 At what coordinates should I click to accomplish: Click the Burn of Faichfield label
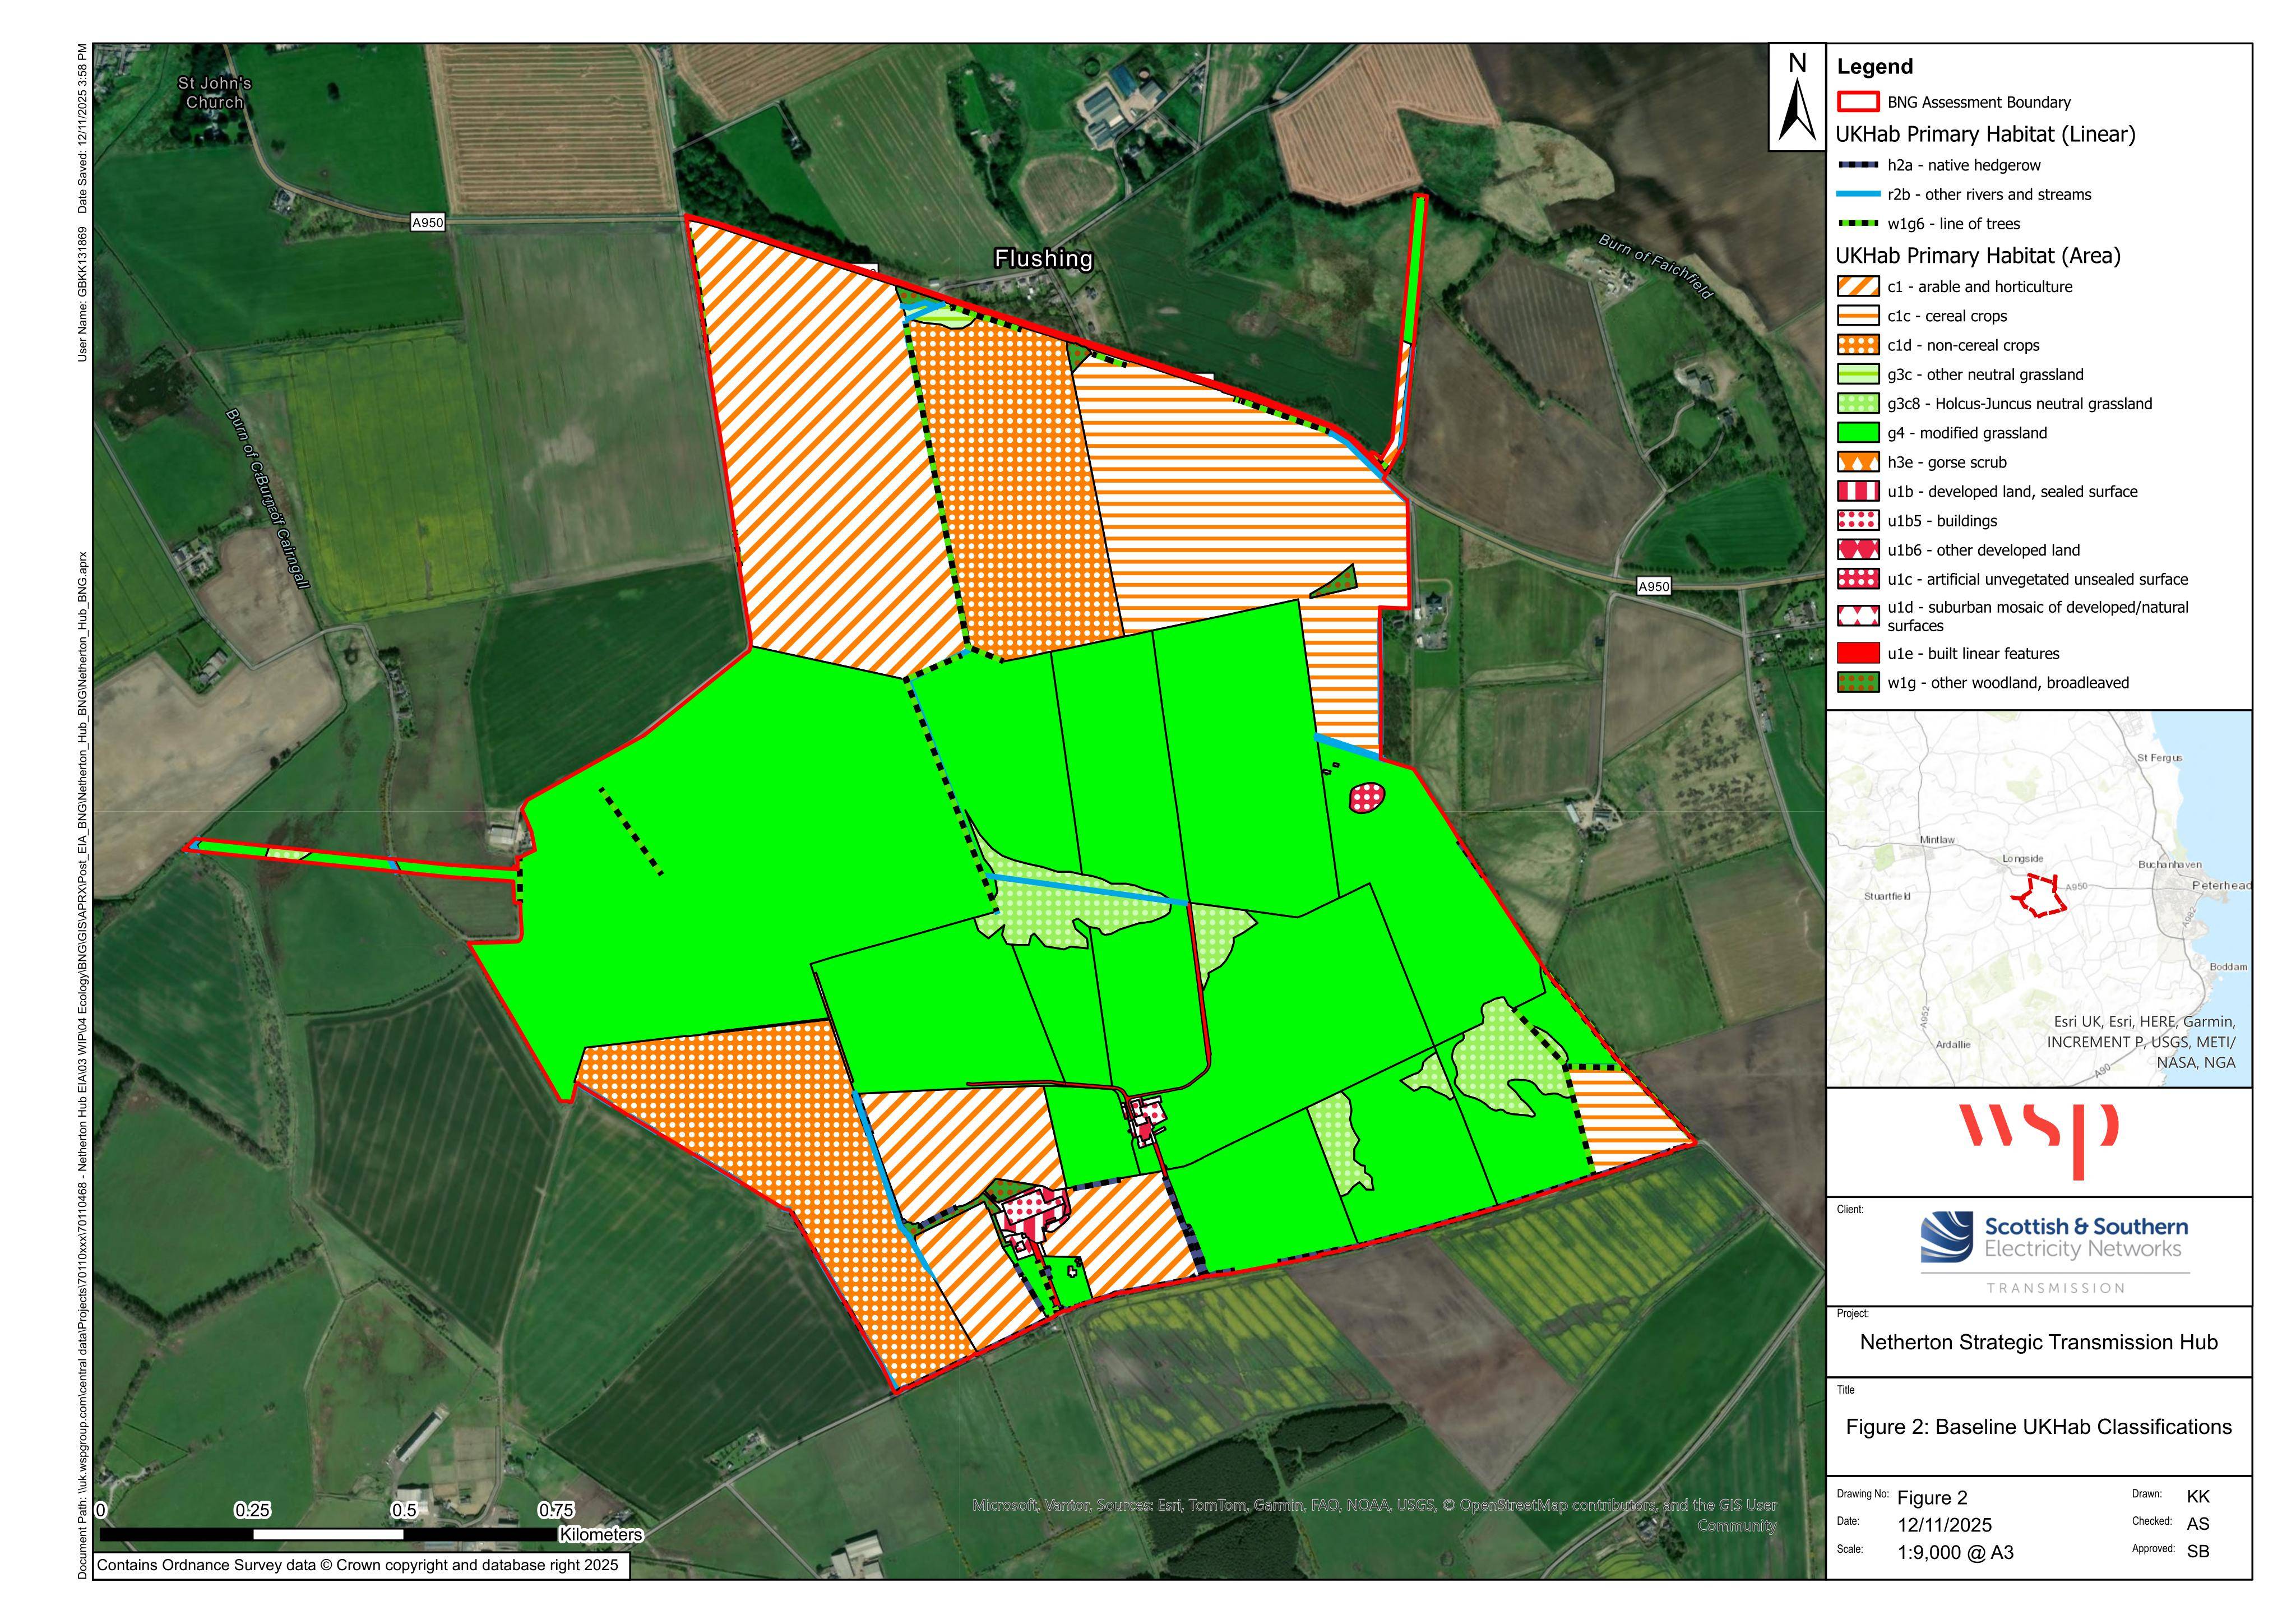pos(1655,266)
